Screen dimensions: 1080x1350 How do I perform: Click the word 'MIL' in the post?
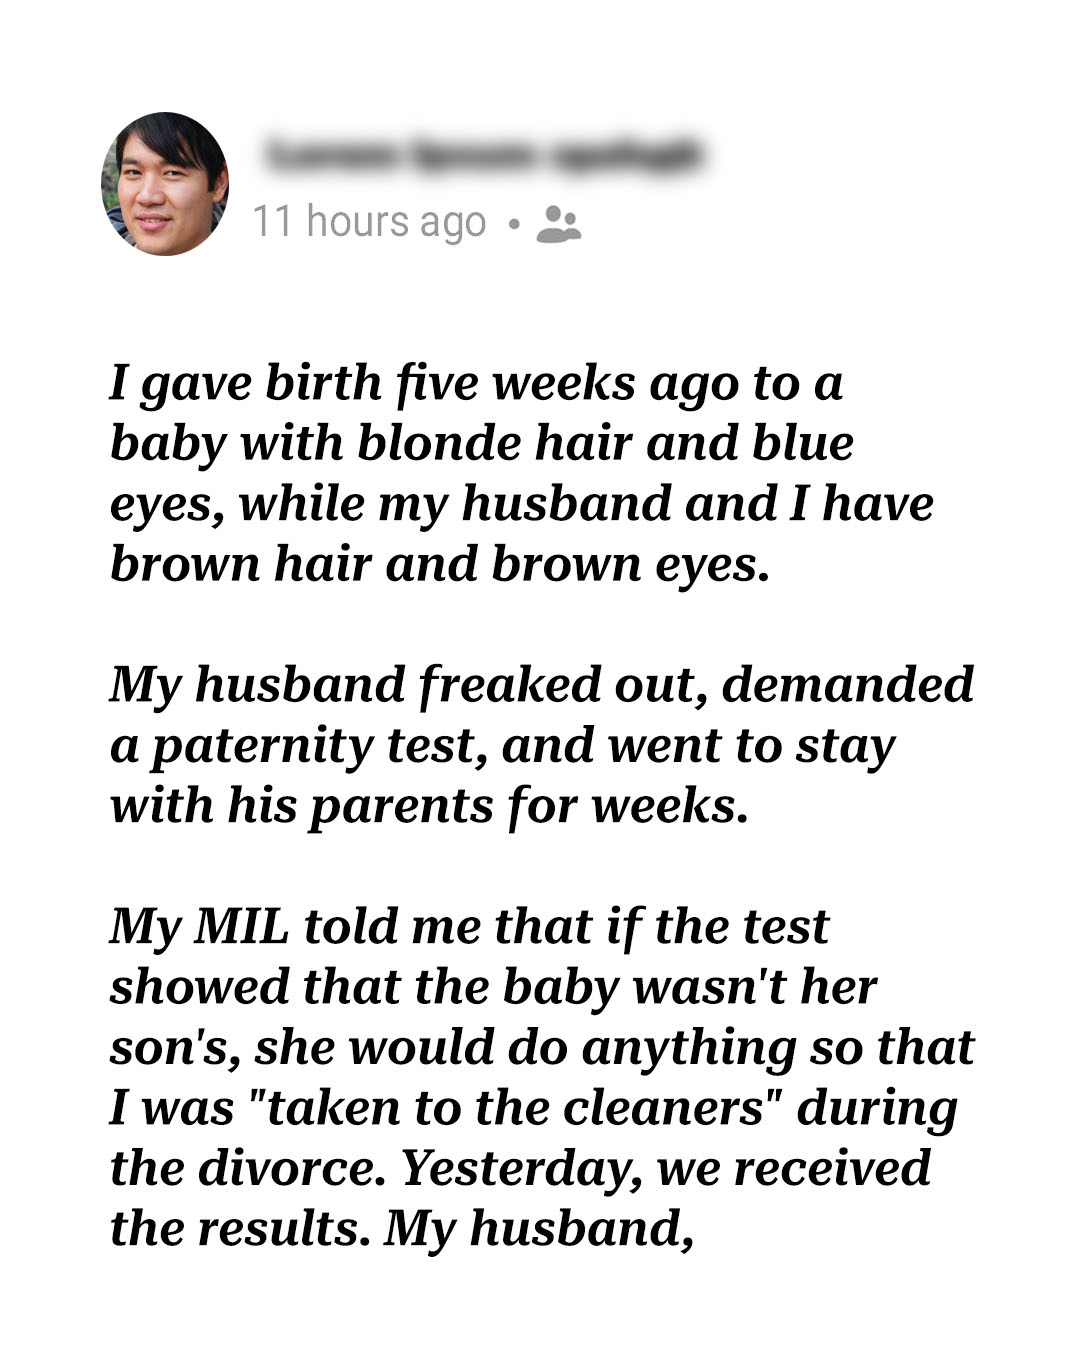242,926
